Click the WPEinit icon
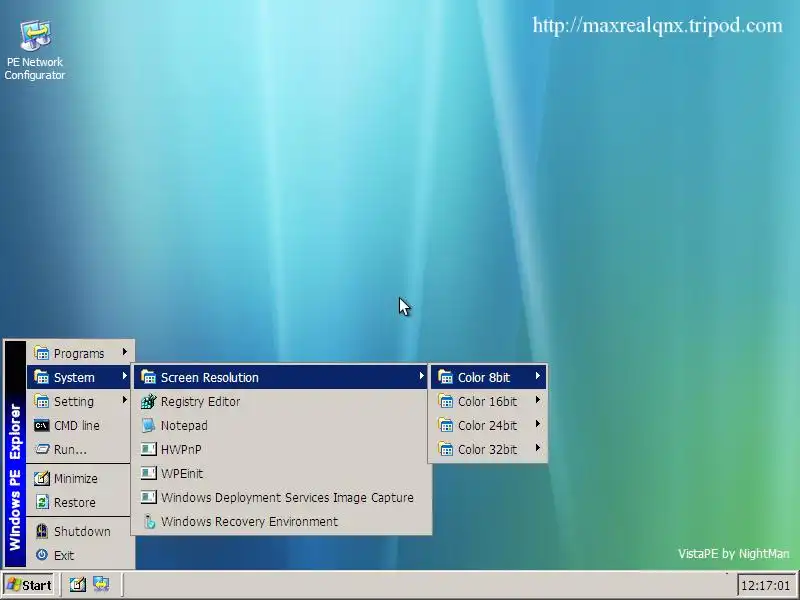 pyautogui.click(x=148, y=473)
